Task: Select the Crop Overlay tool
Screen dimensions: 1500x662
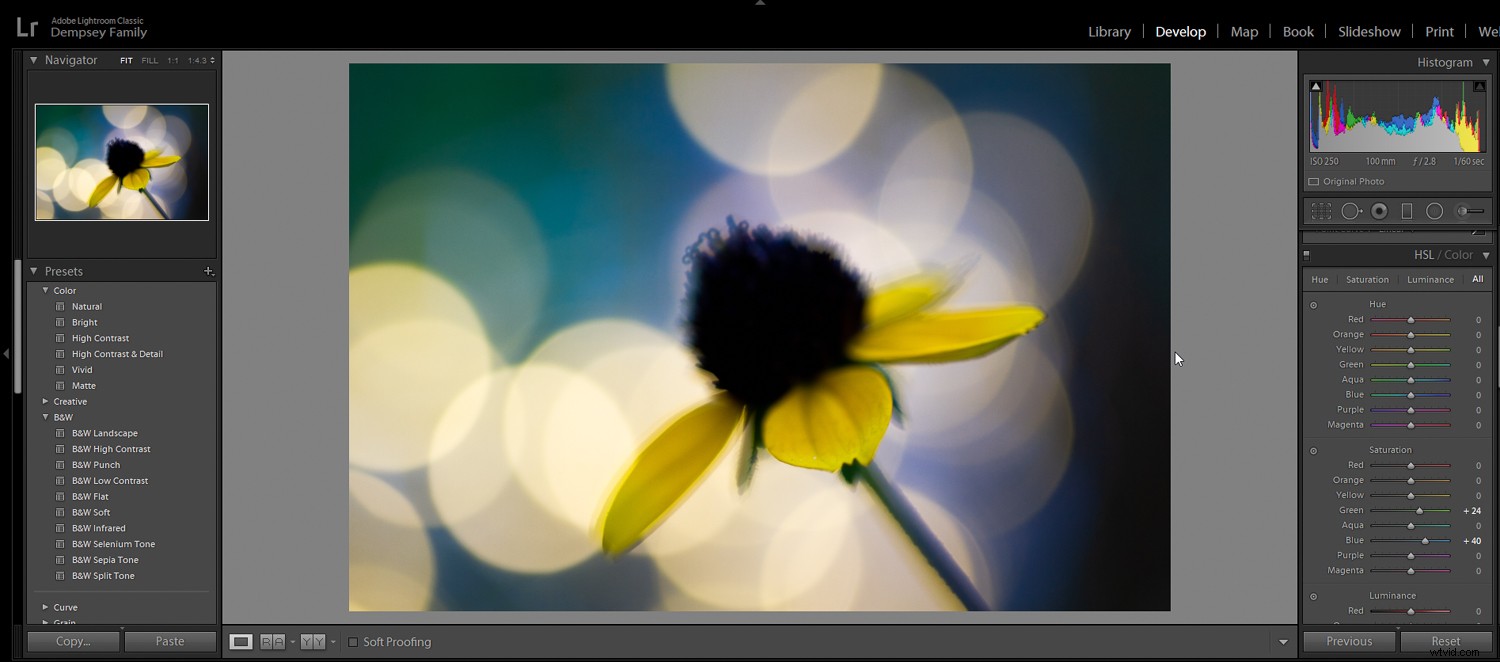Action: click(1321, 211)
